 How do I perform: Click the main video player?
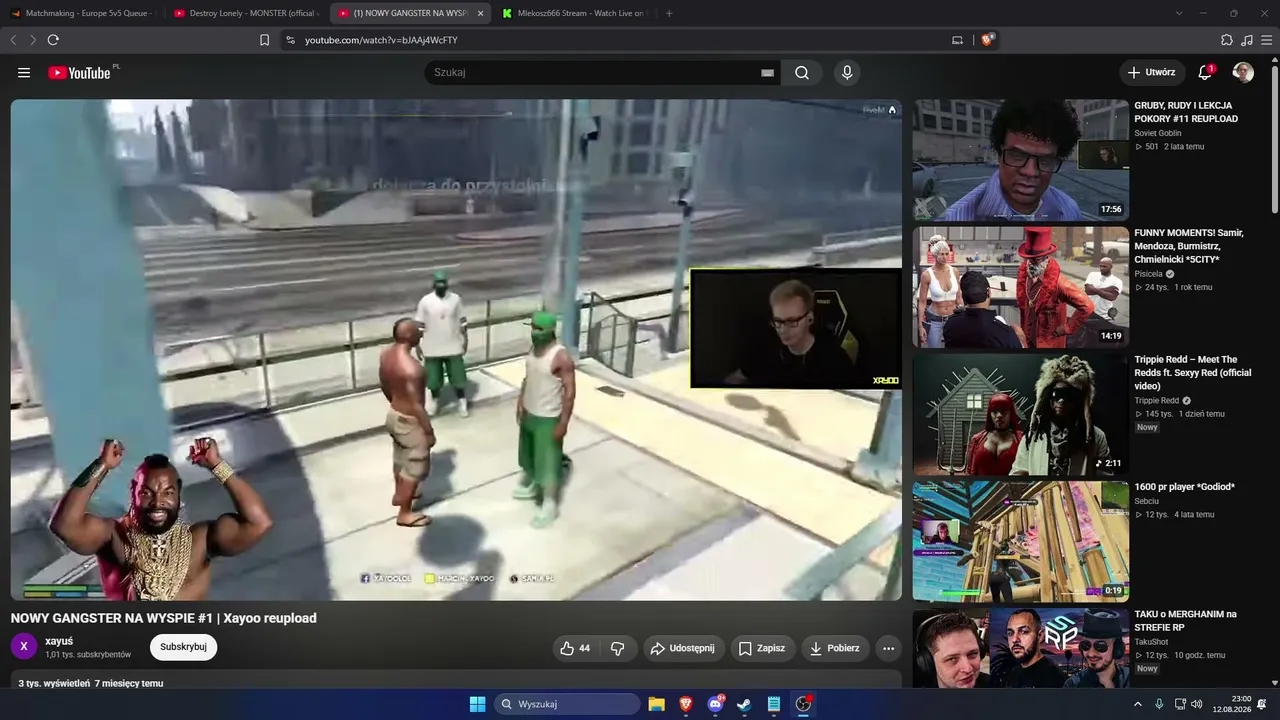(456, 349)
